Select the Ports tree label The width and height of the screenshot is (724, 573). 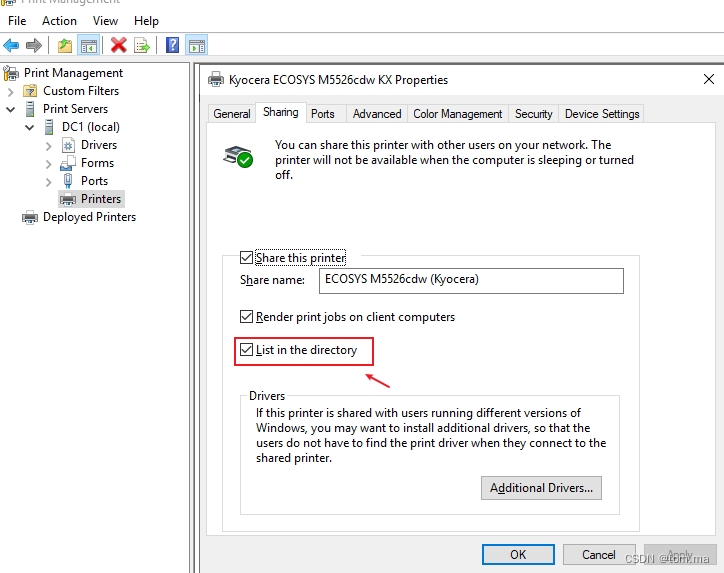[x=94, y=181]
